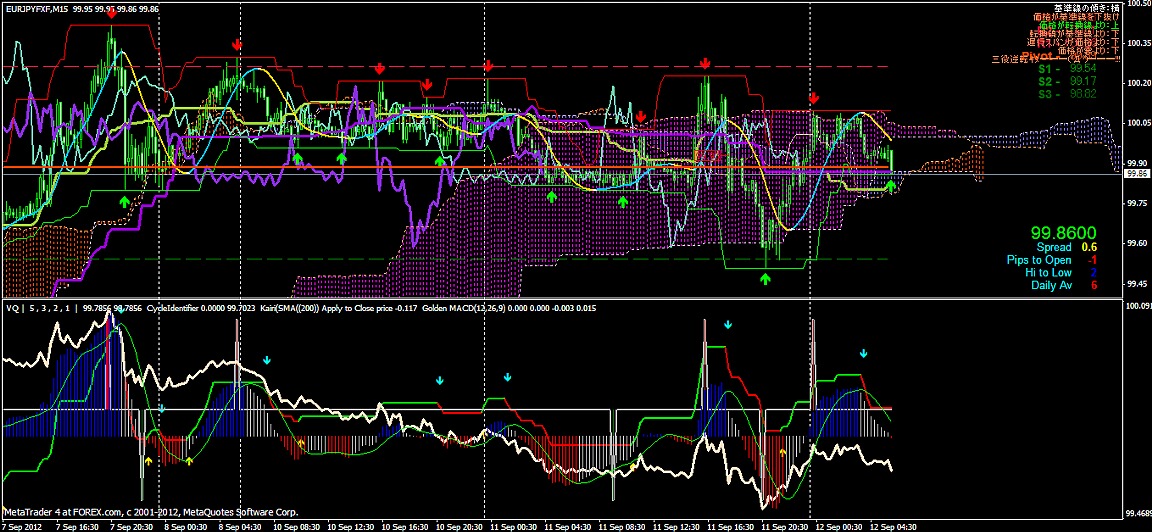Click the rightmost green up arrow in main chart

890,186
